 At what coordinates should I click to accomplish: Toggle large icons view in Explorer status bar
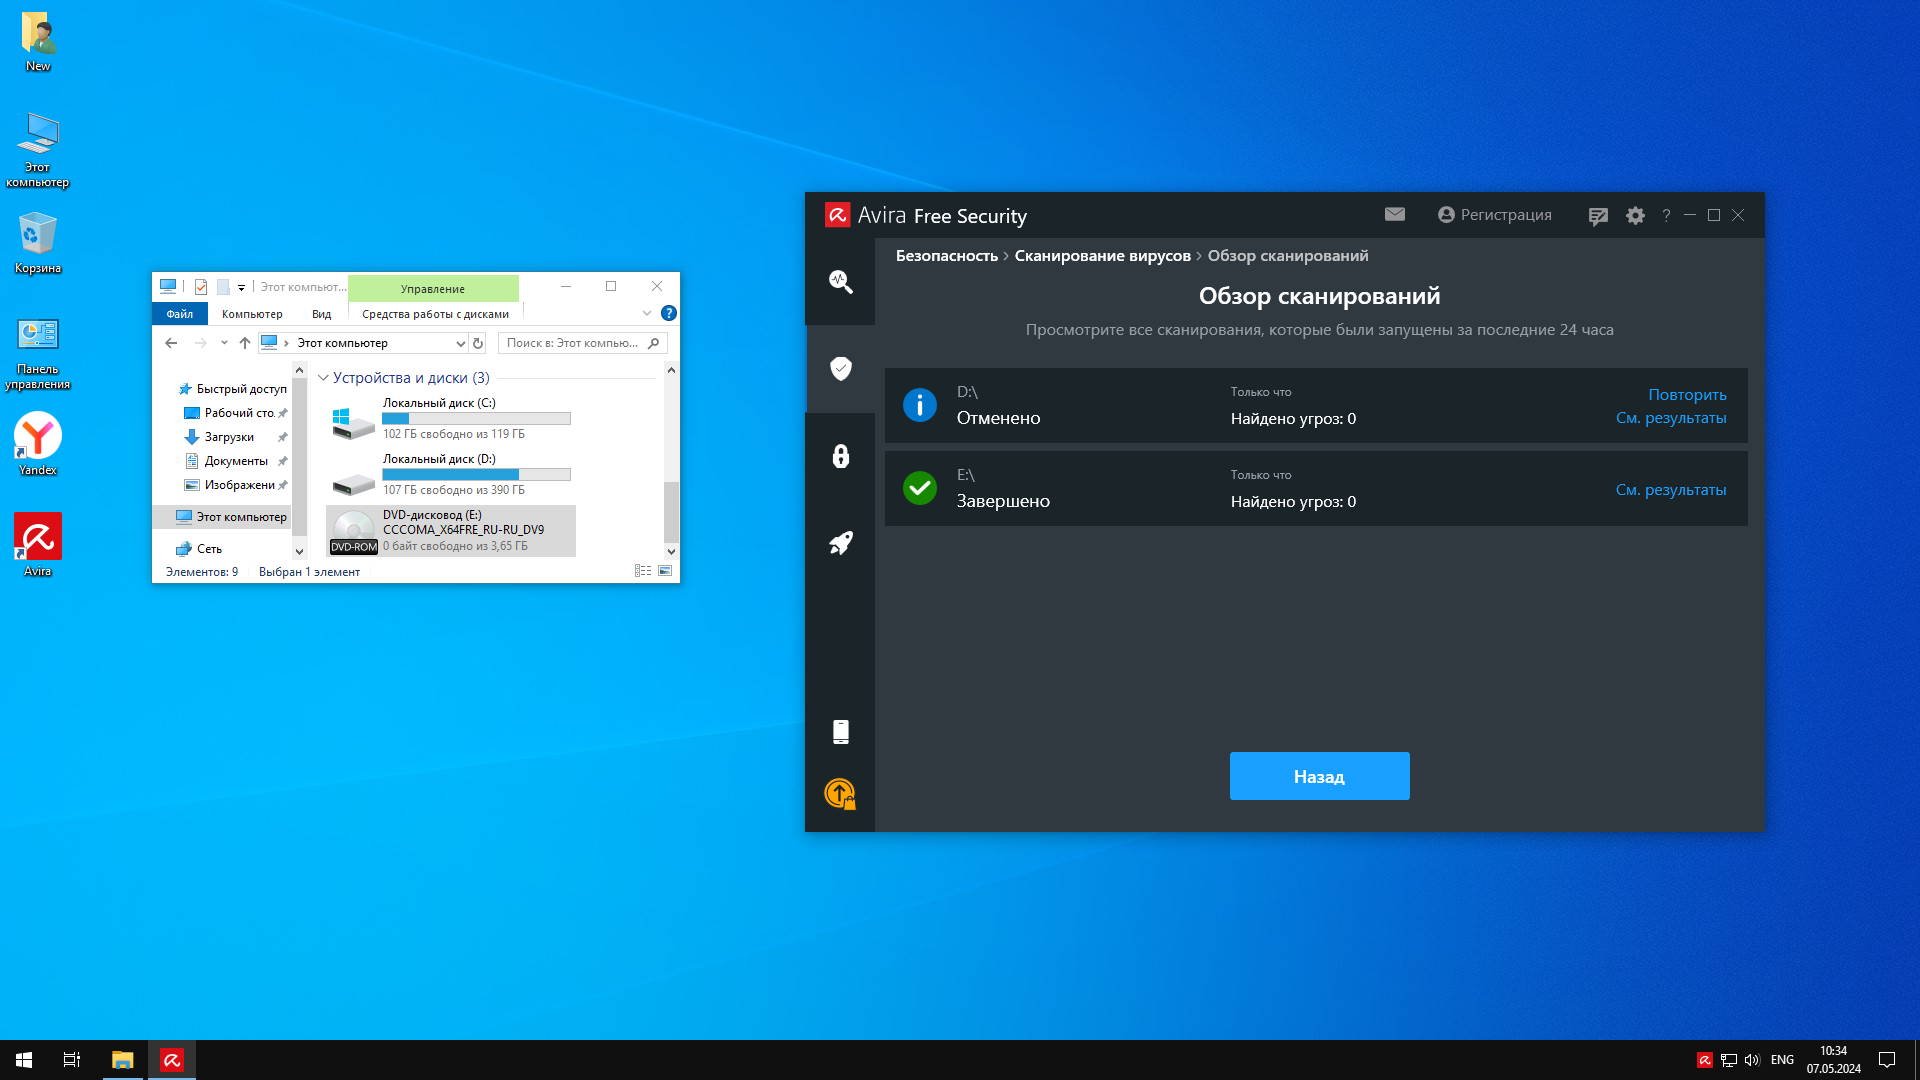coord(665,571)
